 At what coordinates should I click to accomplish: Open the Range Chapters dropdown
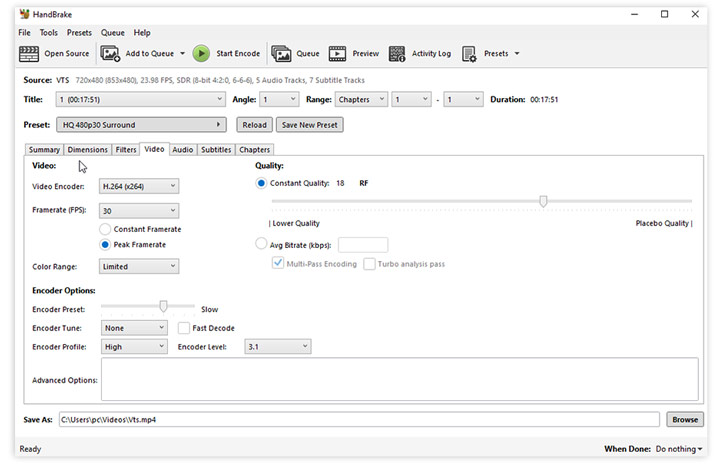[x=361, y=99]
